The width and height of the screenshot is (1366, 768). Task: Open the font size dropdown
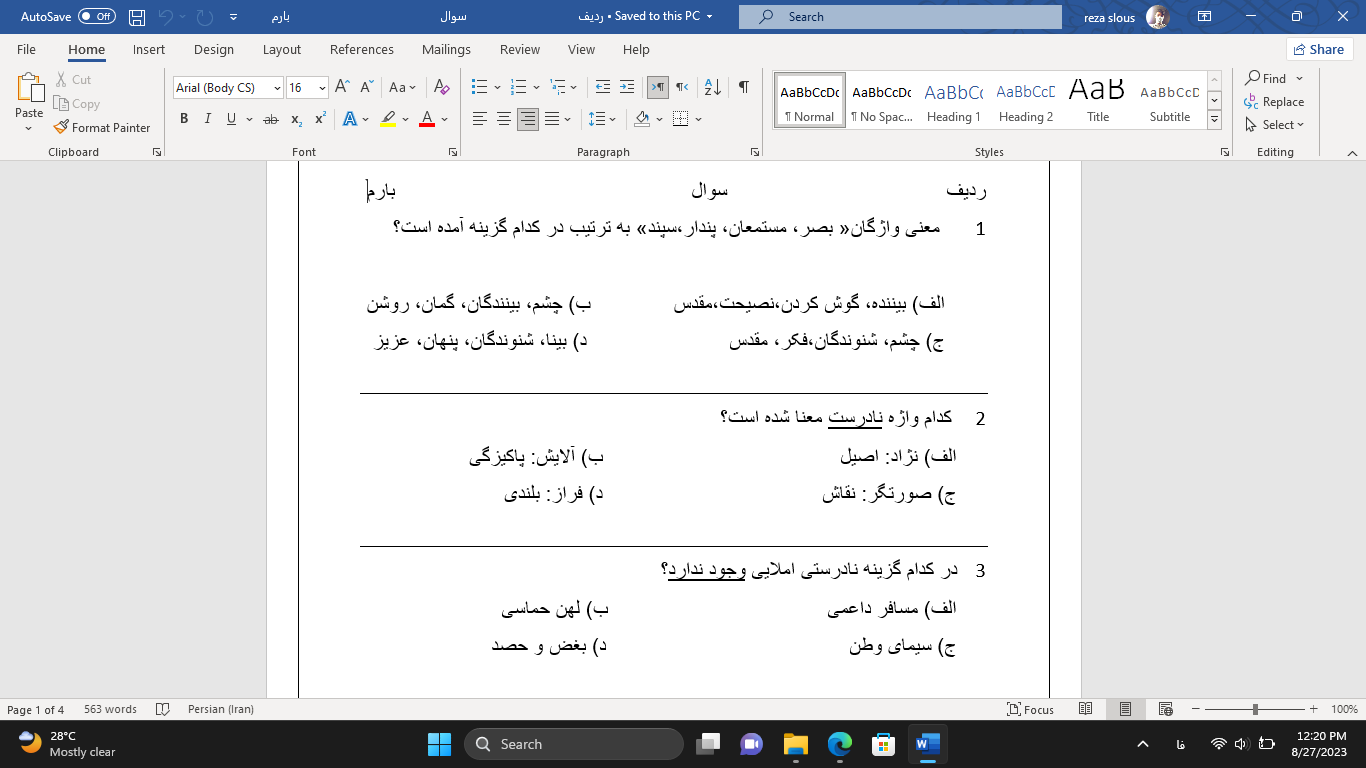(322, 87)
